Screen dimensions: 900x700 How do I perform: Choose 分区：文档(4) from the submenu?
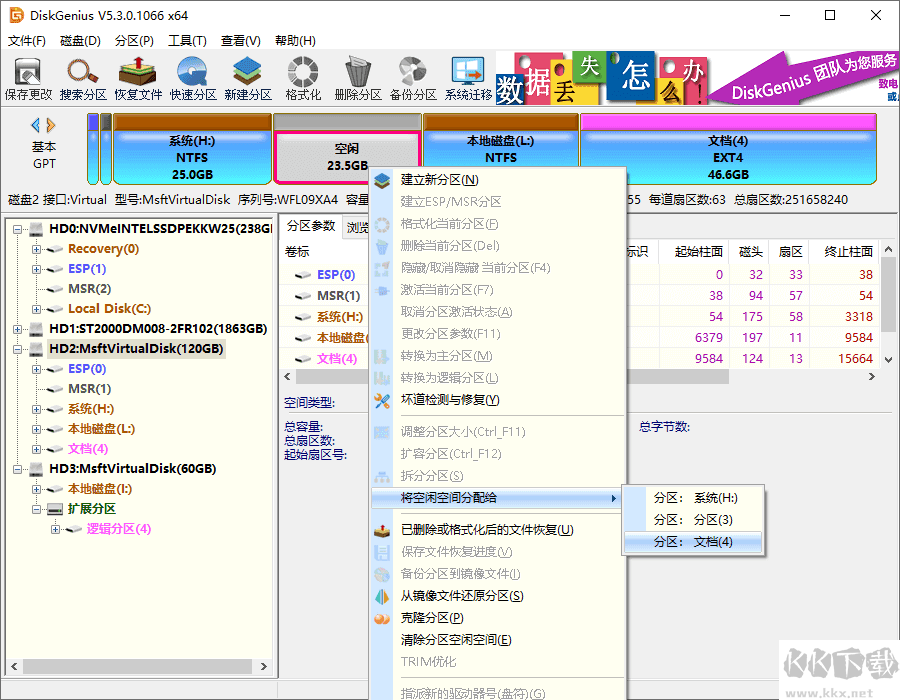(x=693, y=542)
